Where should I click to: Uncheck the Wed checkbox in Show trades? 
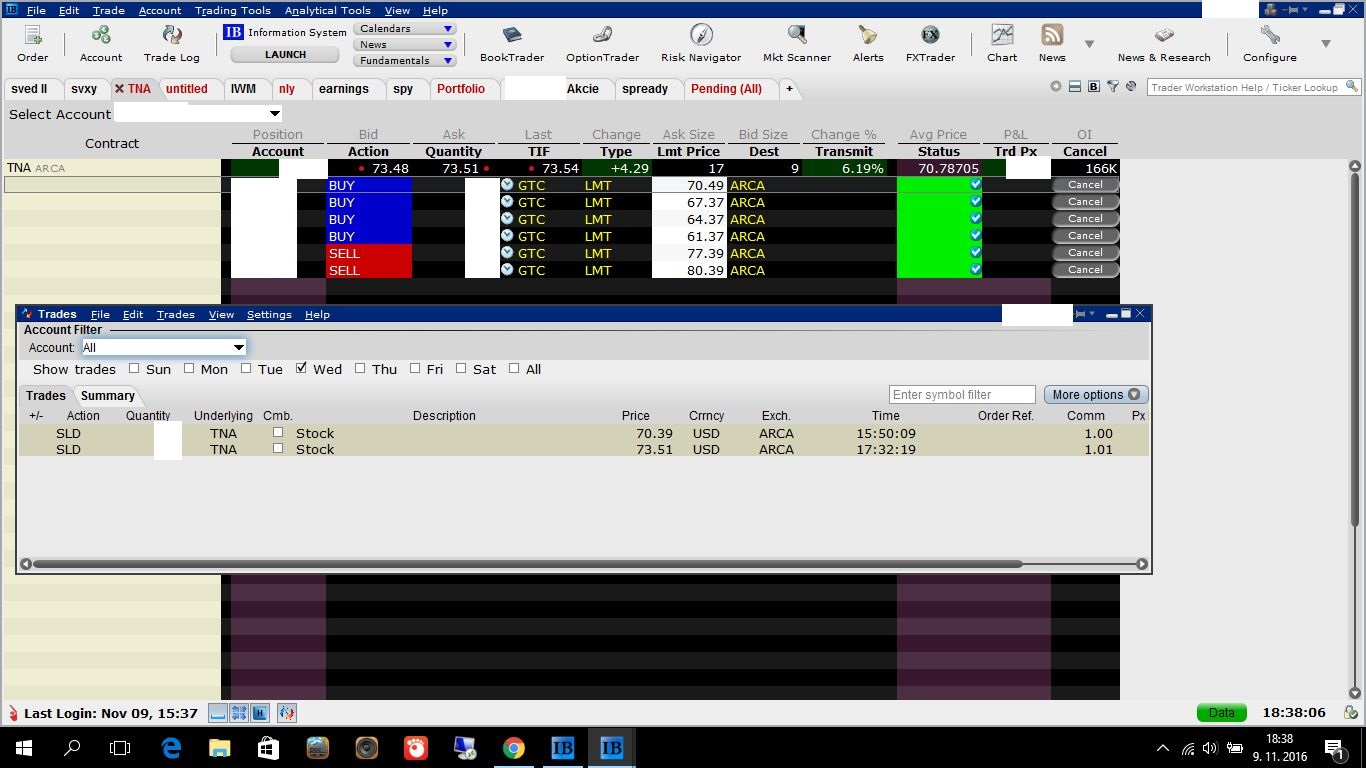click(x=301, y=369)
